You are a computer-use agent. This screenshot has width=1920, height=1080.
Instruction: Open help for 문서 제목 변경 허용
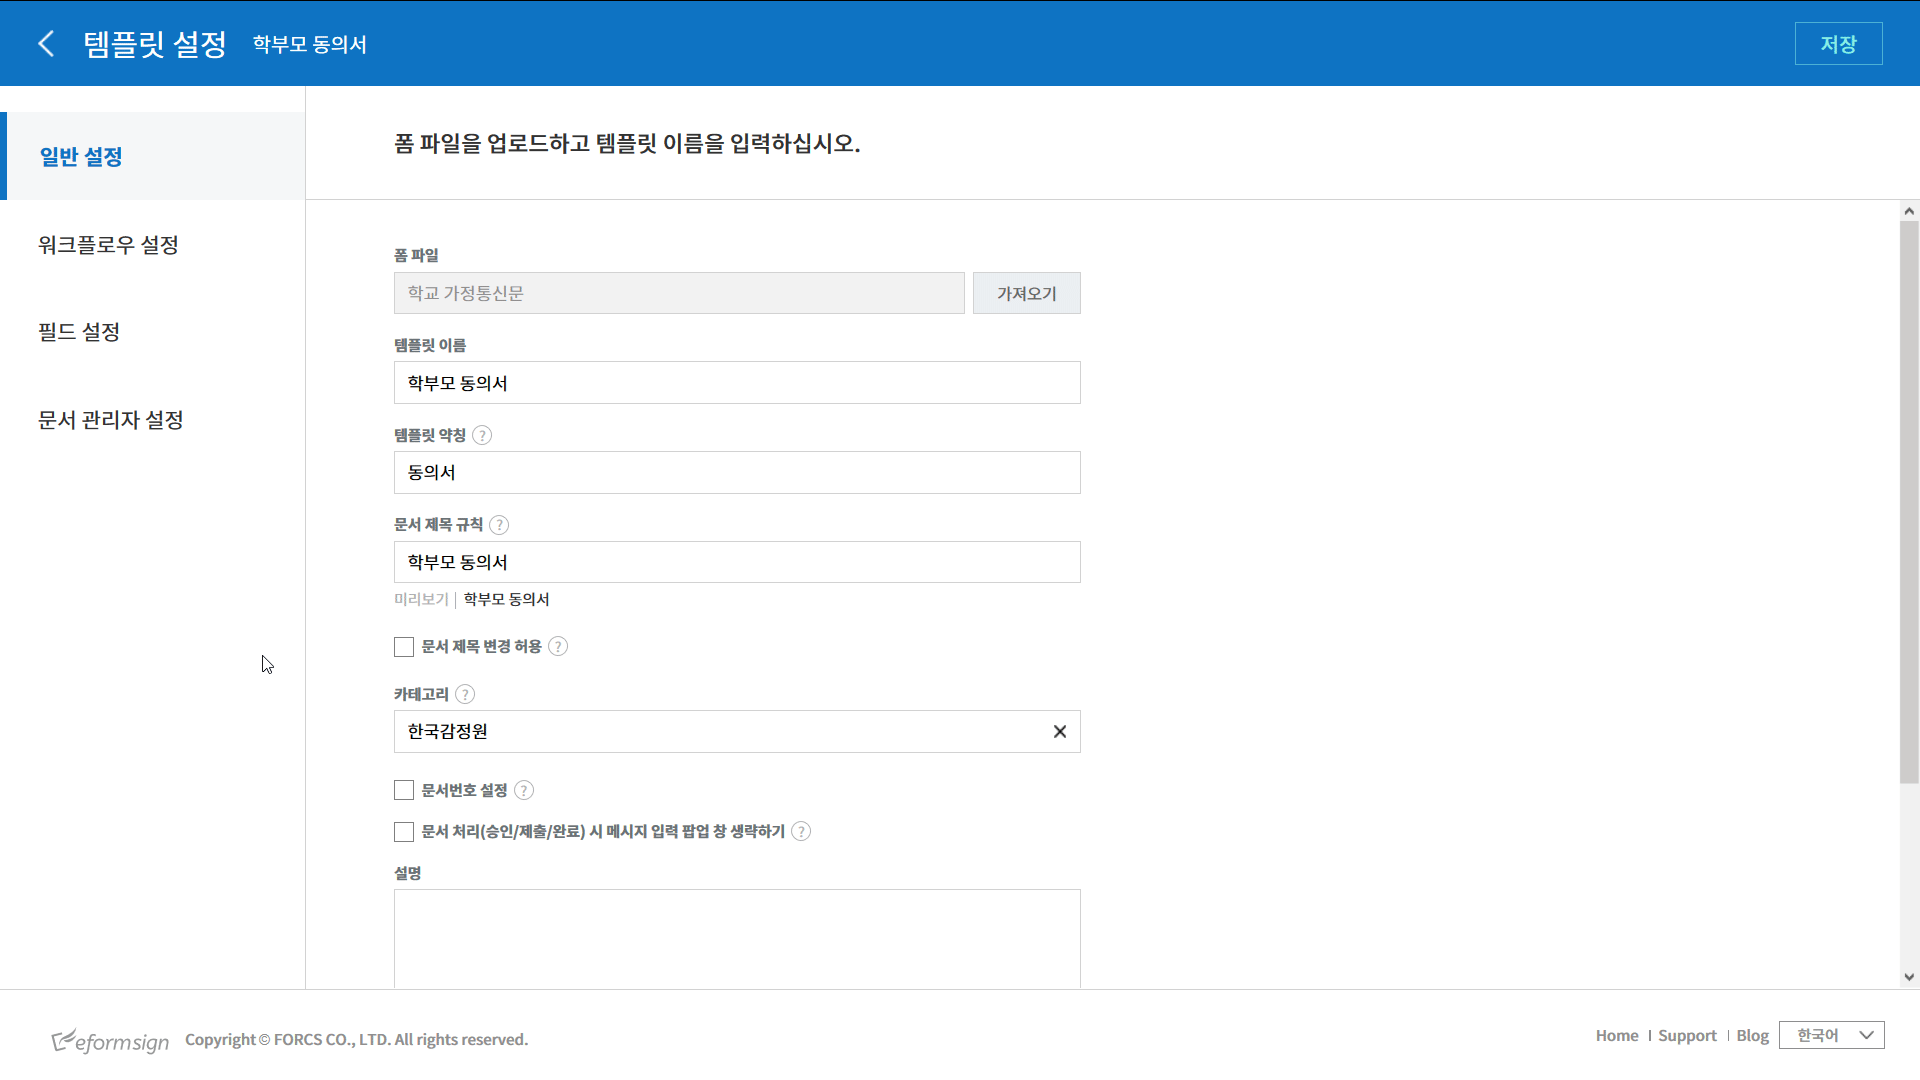point(558,646)
